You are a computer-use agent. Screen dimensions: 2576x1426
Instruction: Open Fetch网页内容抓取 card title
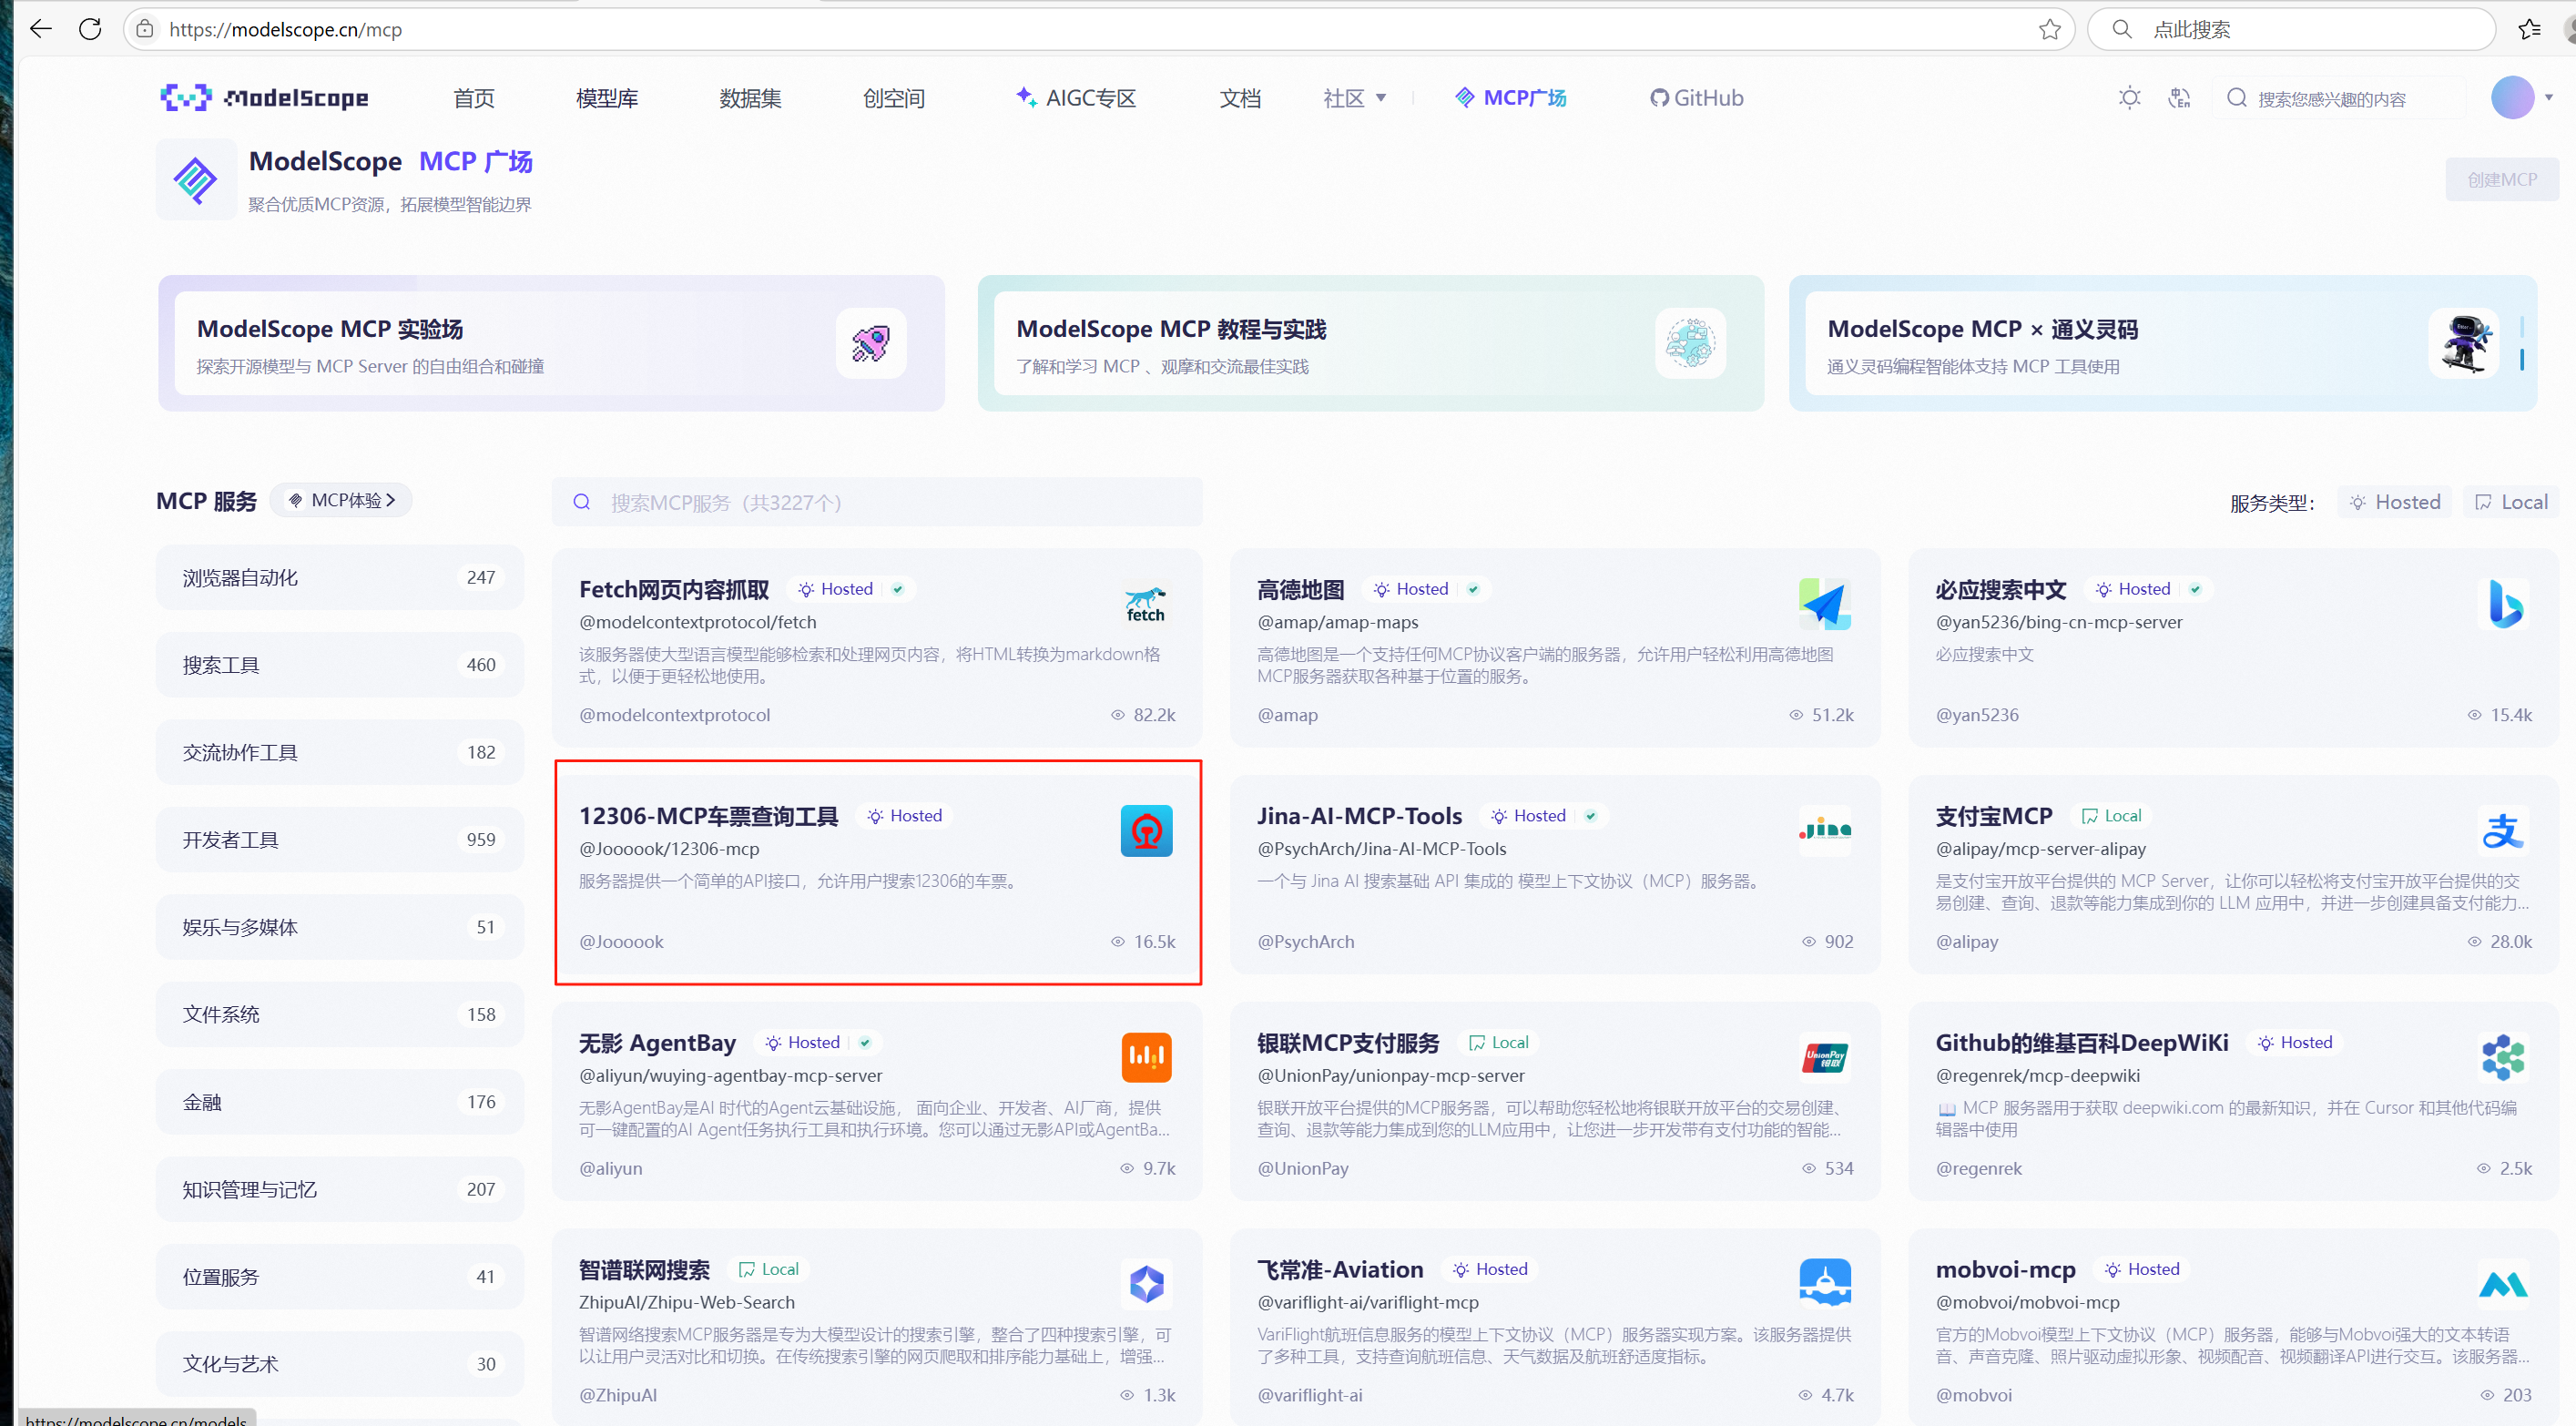[674, 590]
